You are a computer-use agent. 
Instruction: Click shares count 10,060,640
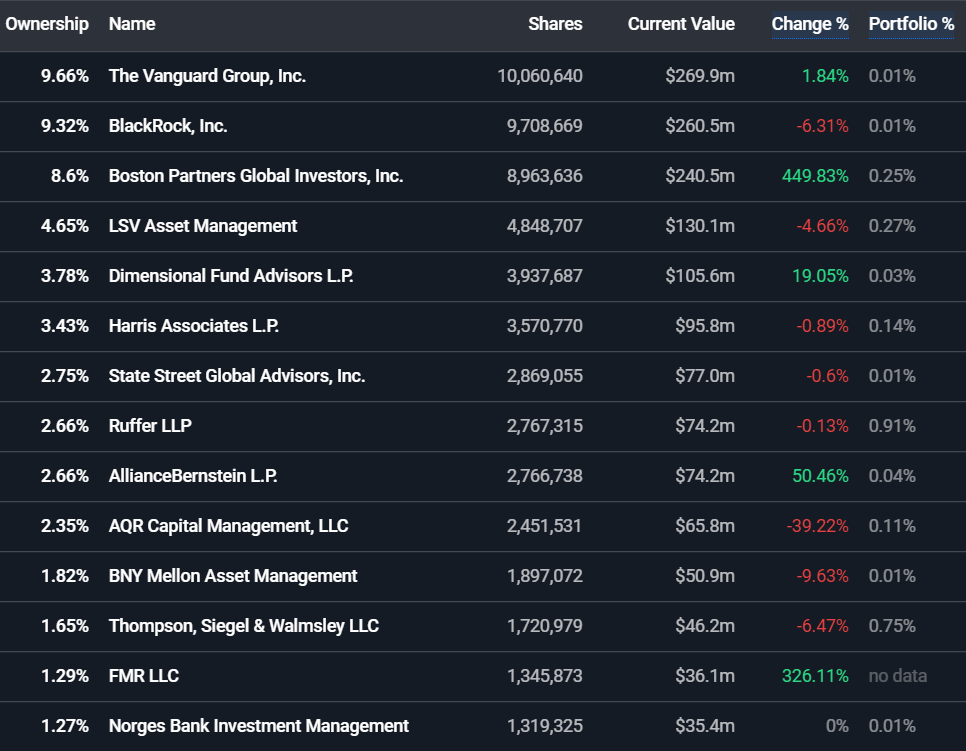pos(540,76)
